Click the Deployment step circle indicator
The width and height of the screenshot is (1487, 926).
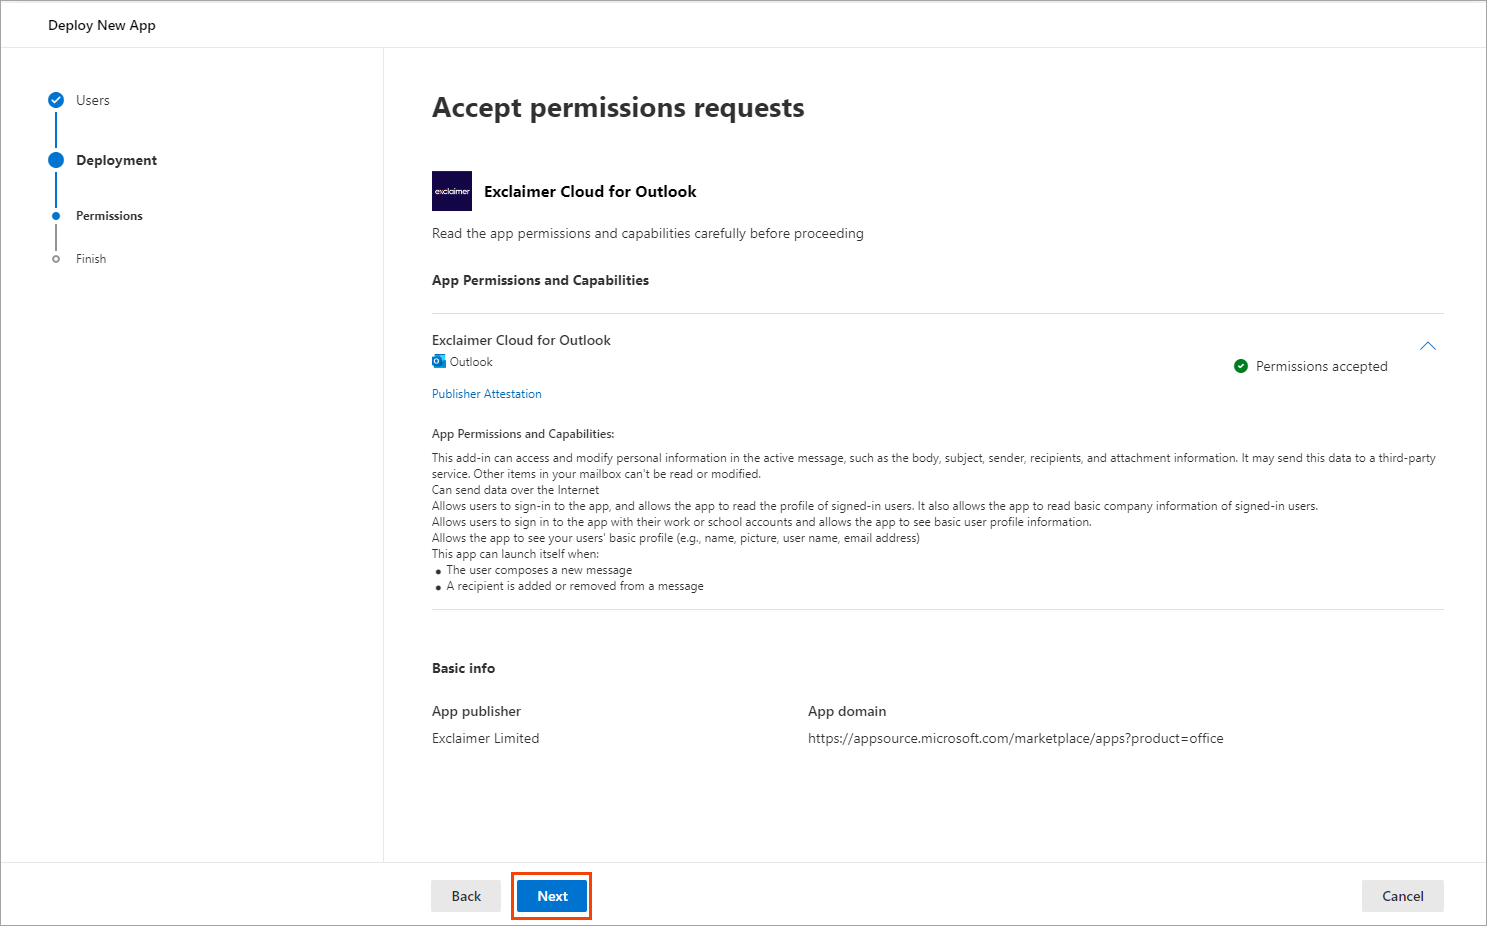coord(56,160)
